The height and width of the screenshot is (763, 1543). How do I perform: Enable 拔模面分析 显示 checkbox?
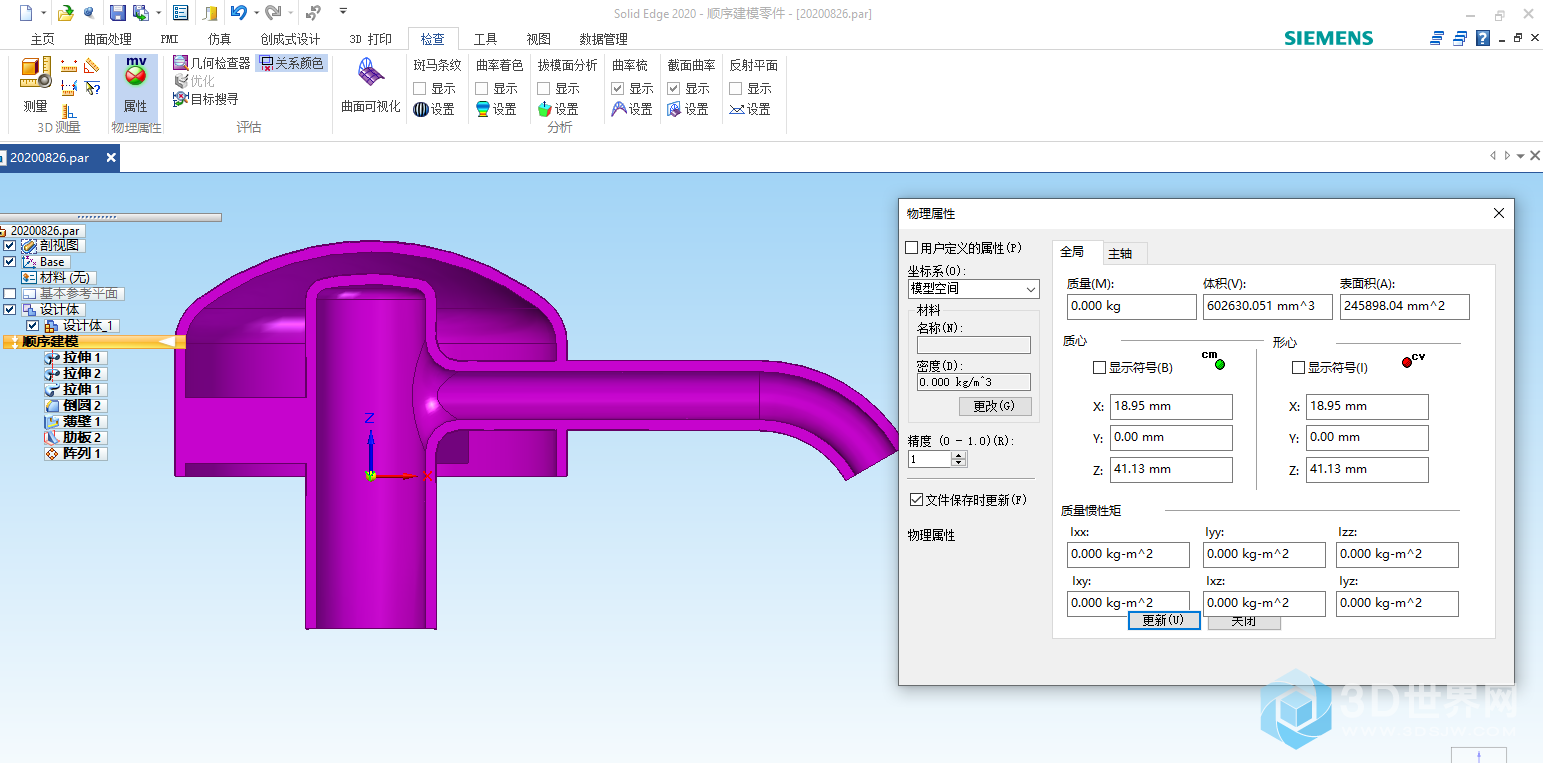[x=544, y=88]
